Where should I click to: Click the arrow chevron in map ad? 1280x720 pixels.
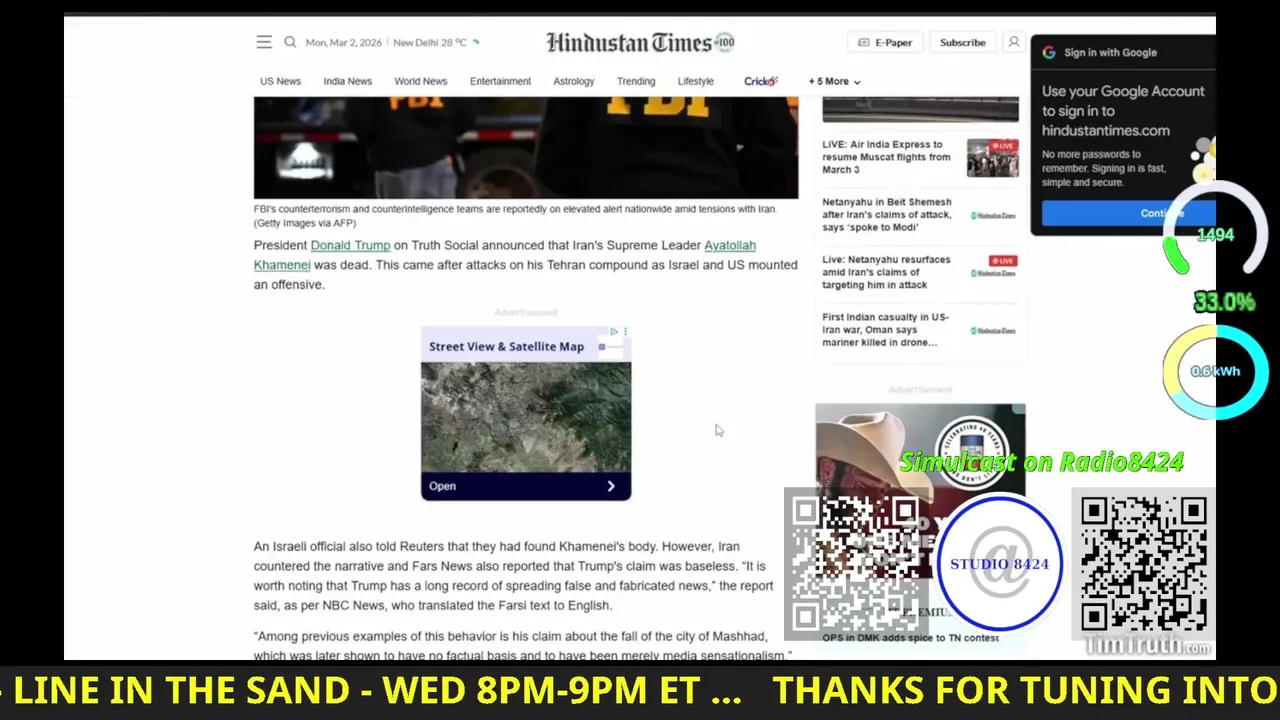click(x=611, y=486)
